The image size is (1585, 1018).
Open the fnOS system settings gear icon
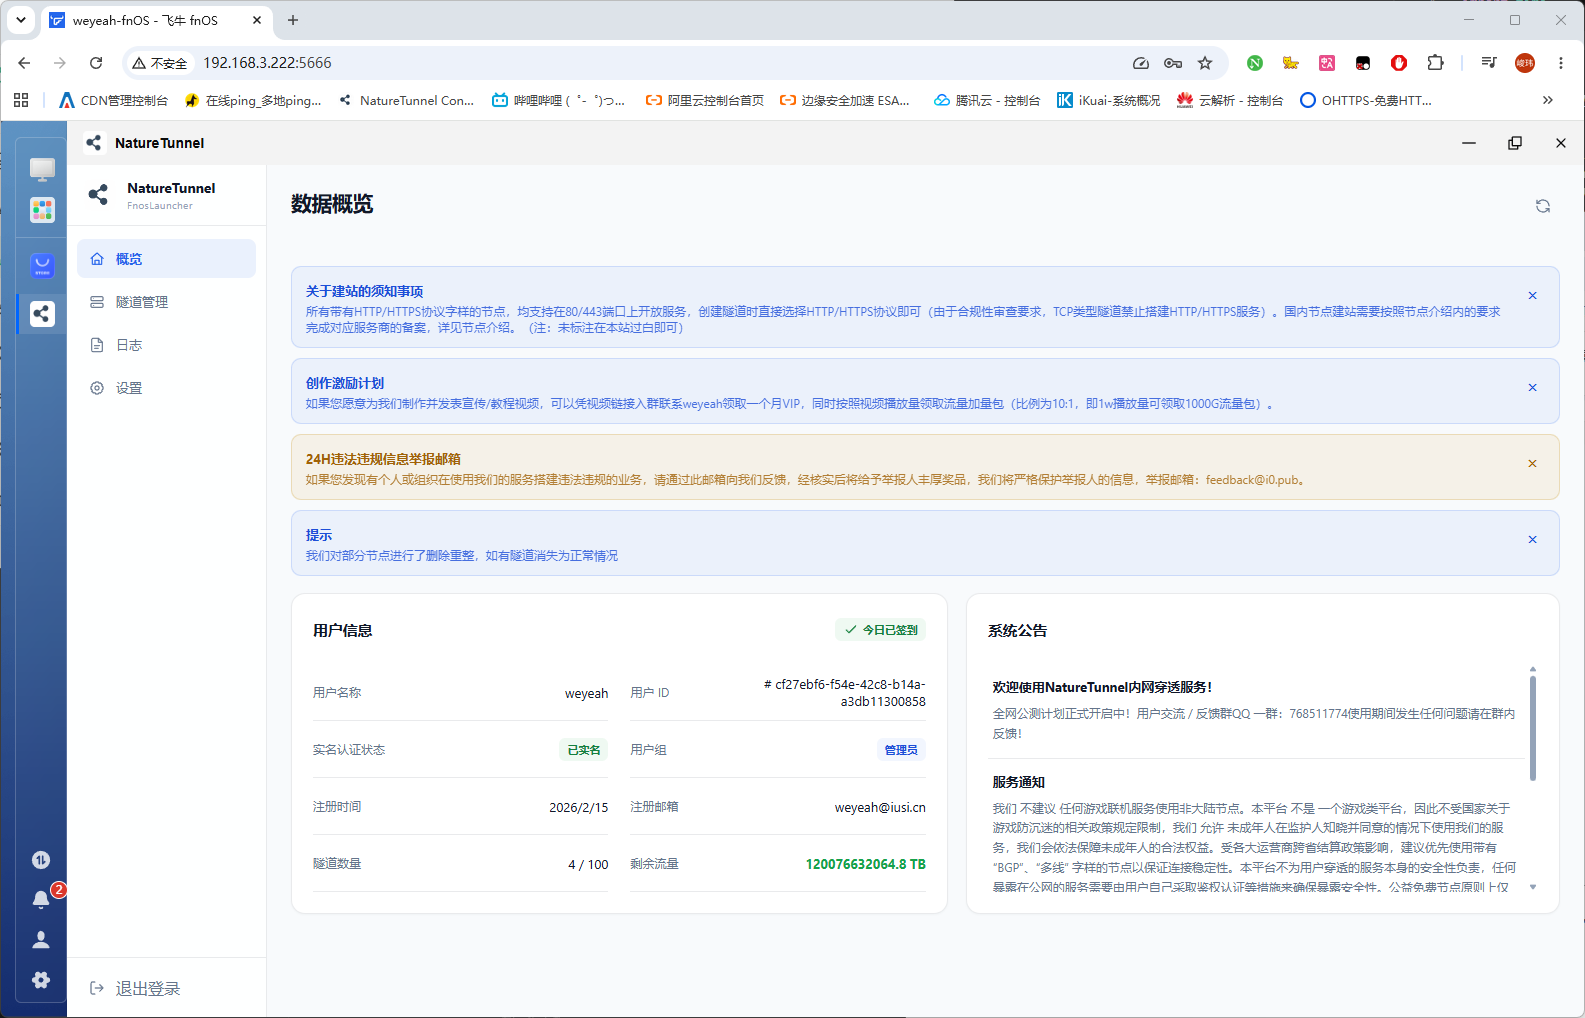pyautogui.click(x=41, y=980)
